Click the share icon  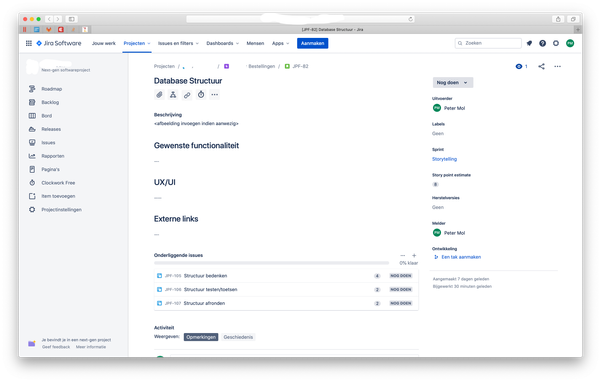point(541,66)
